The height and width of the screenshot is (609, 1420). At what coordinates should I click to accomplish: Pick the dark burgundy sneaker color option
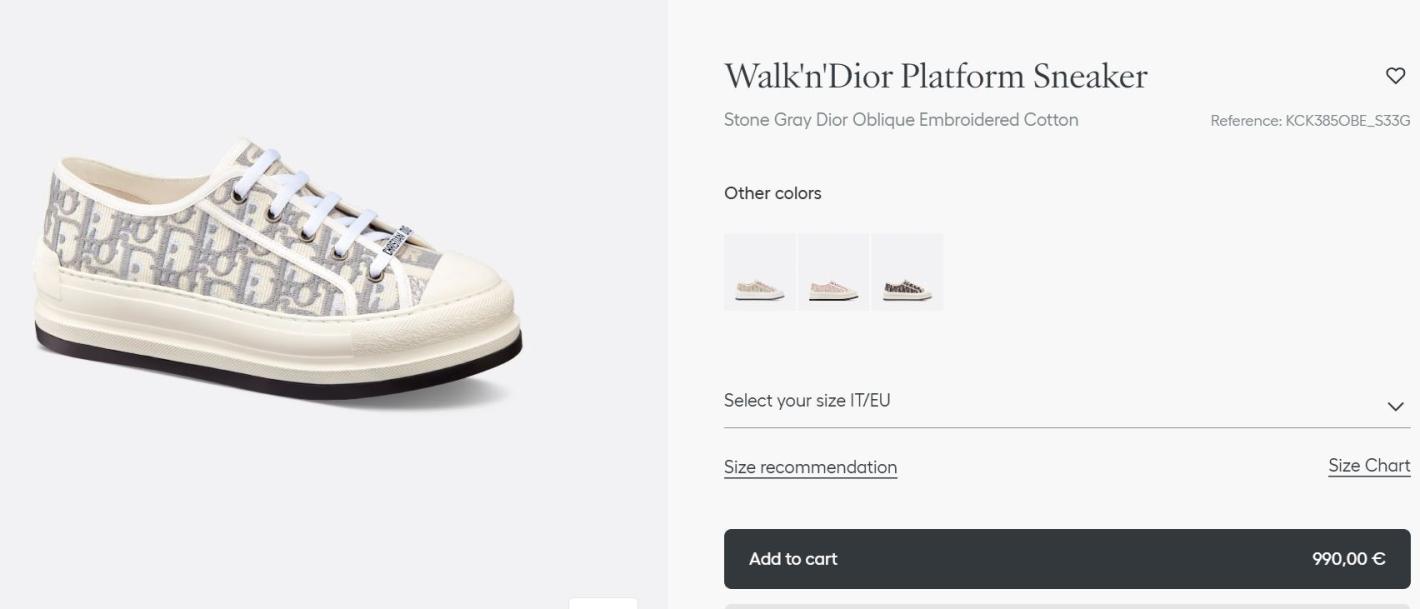(907, 273)
